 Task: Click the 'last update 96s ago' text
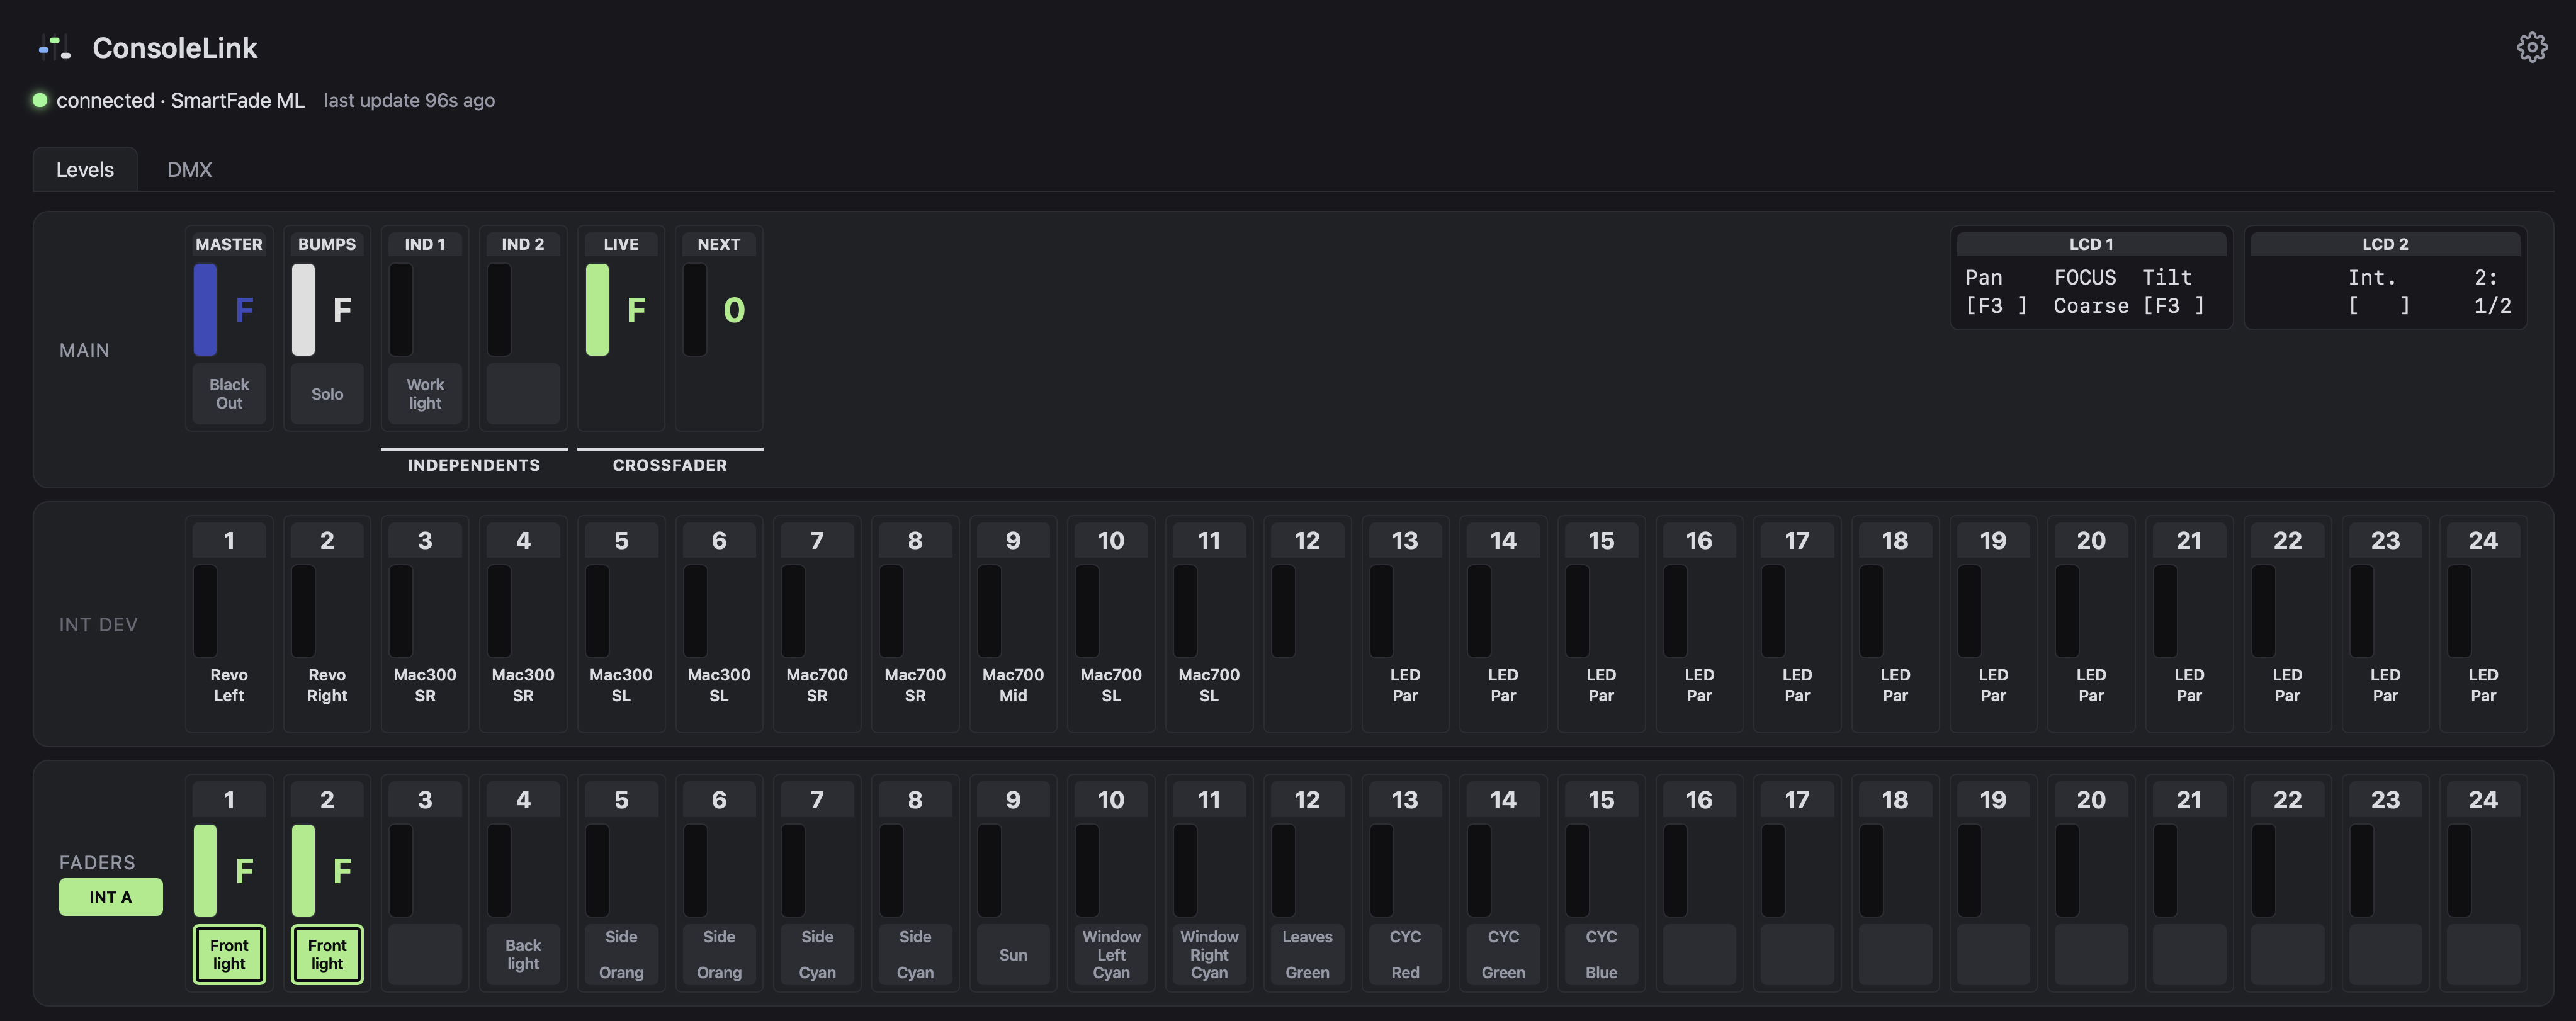point(409,100)
